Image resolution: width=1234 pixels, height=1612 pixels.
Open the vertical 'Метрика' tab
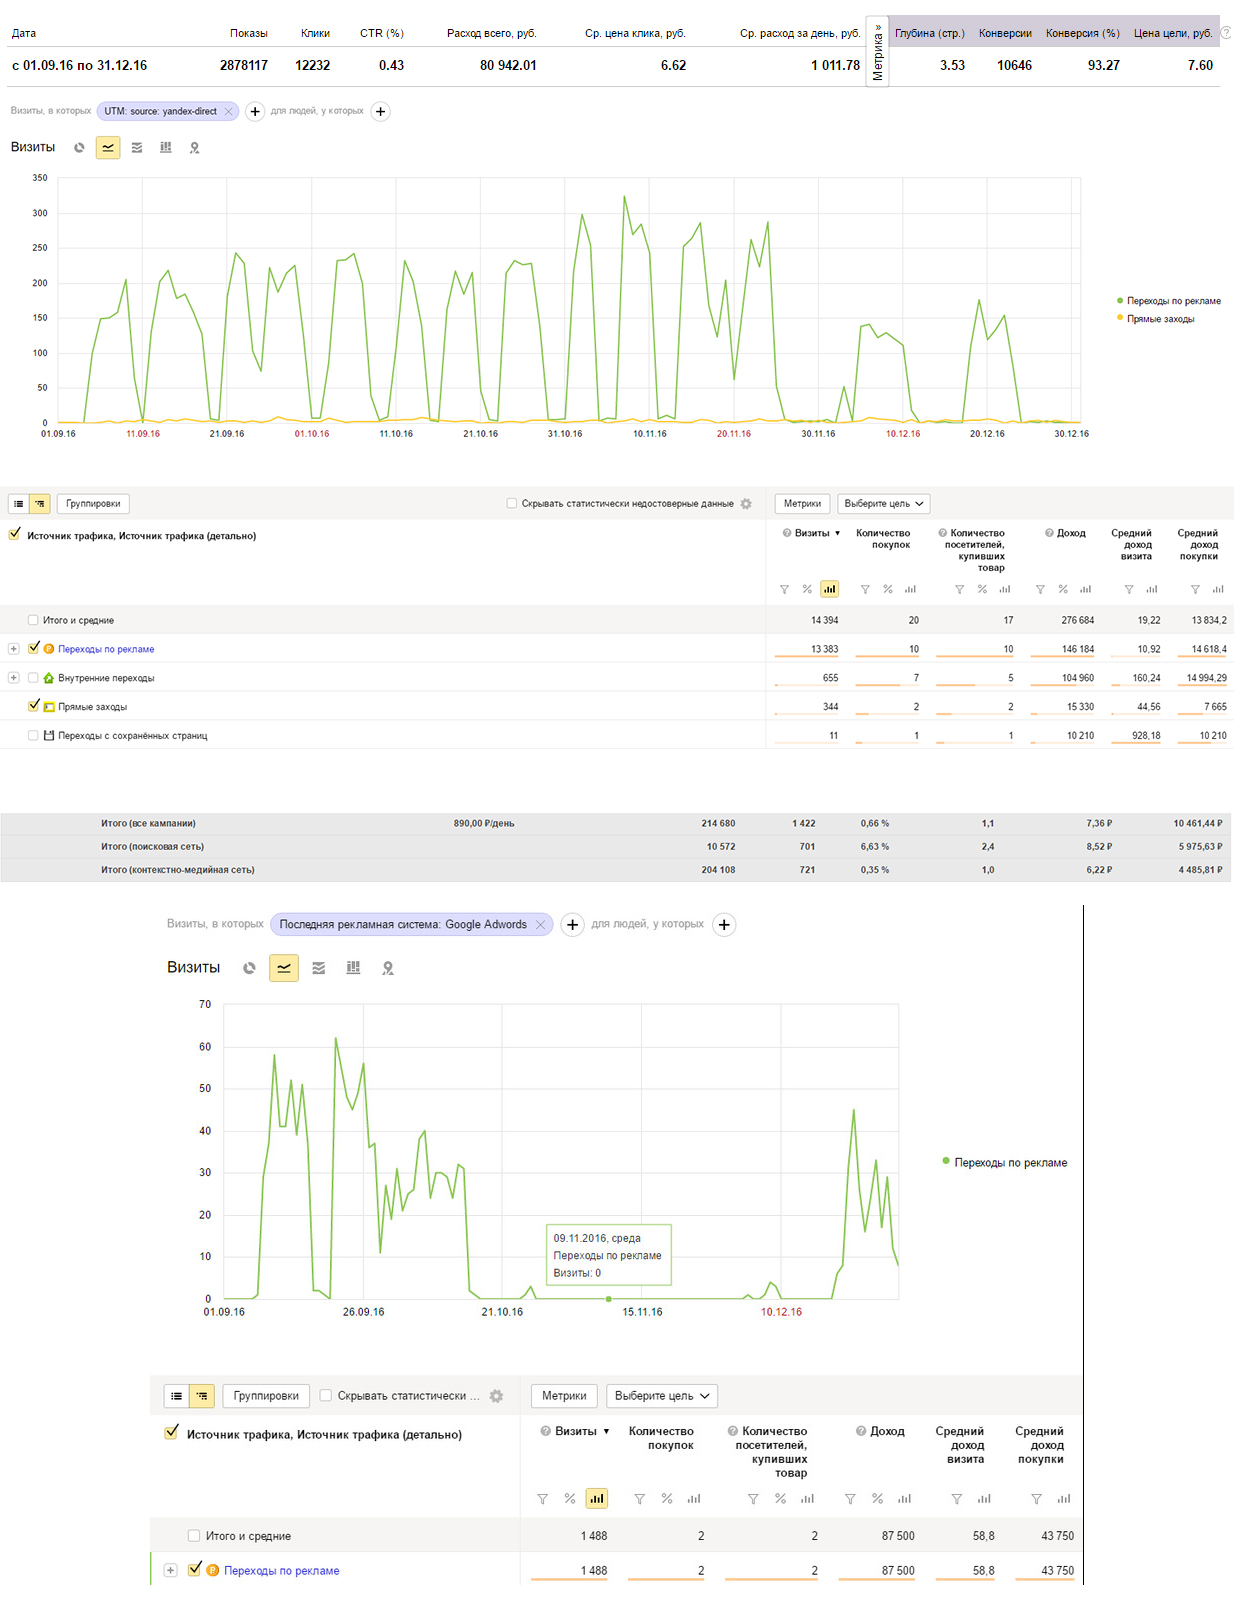[877, 52]
